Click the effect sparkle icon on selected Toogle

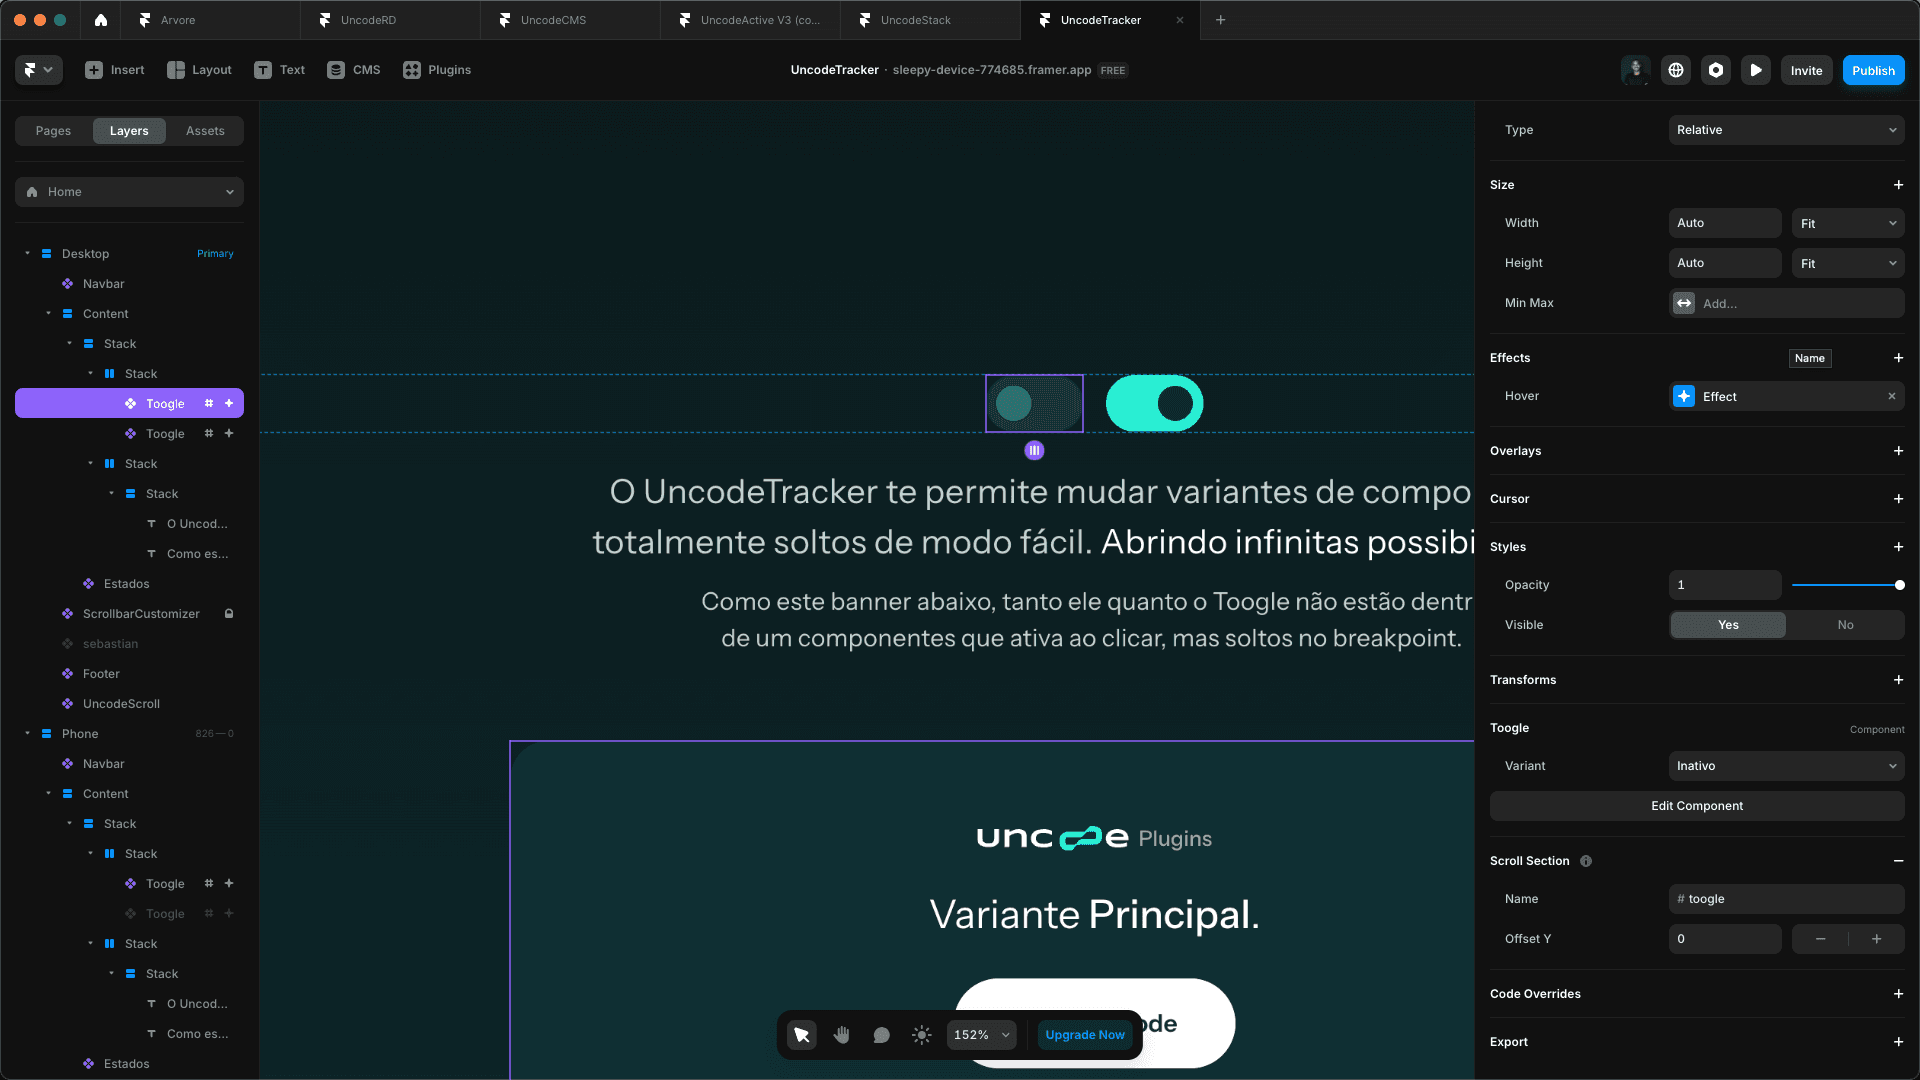[x=229, y=404]
